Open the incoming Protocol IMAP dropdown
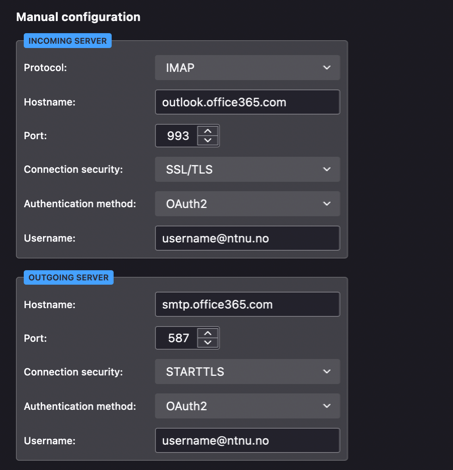 click(x=247, y=68)
